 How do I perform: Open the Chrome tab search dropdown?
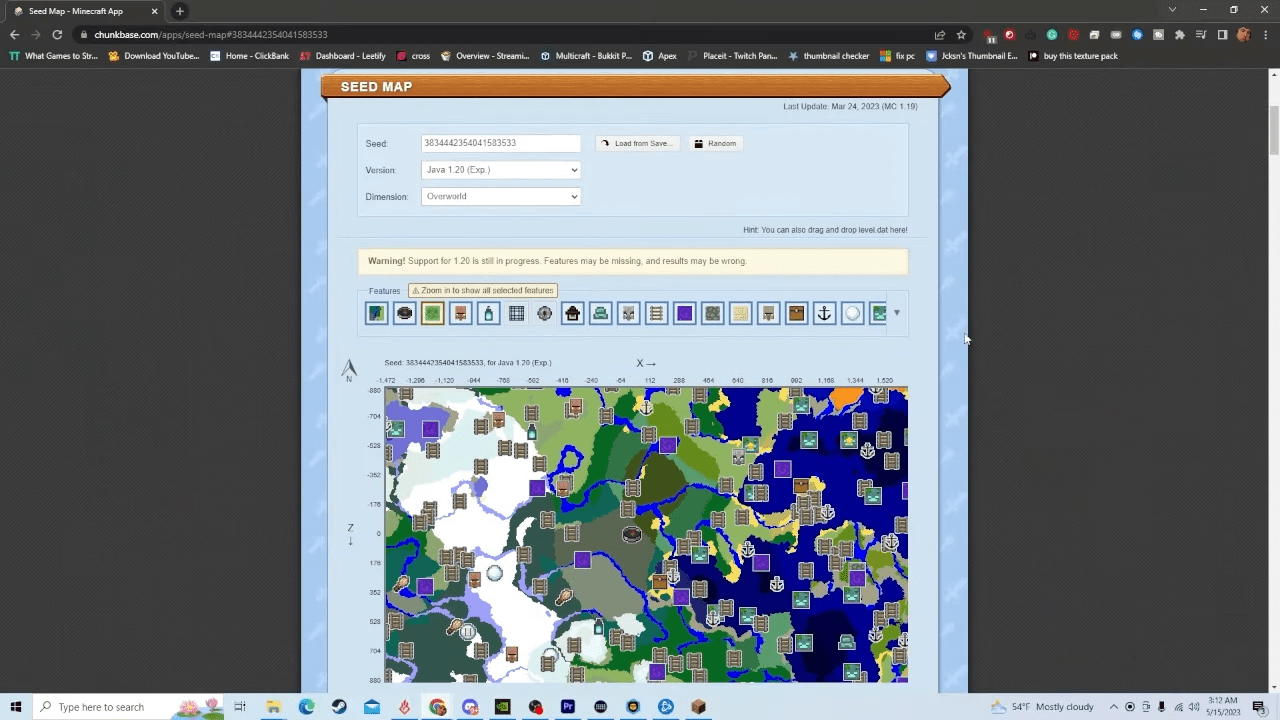click(x=1172, y=10)
